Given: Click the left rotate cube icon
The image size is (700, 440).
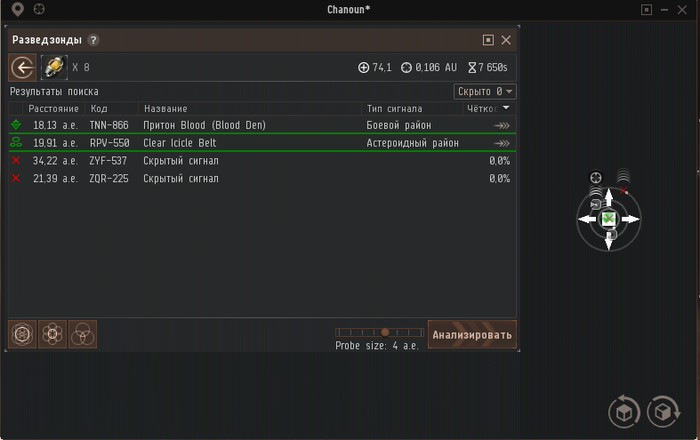Looking at the screenshot, I should pyautogui.click(x=624, y=411).
